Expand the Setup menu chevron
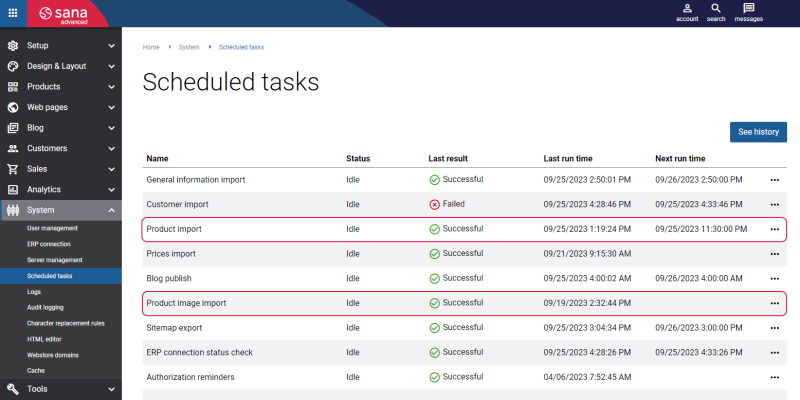 pos(112,46)
